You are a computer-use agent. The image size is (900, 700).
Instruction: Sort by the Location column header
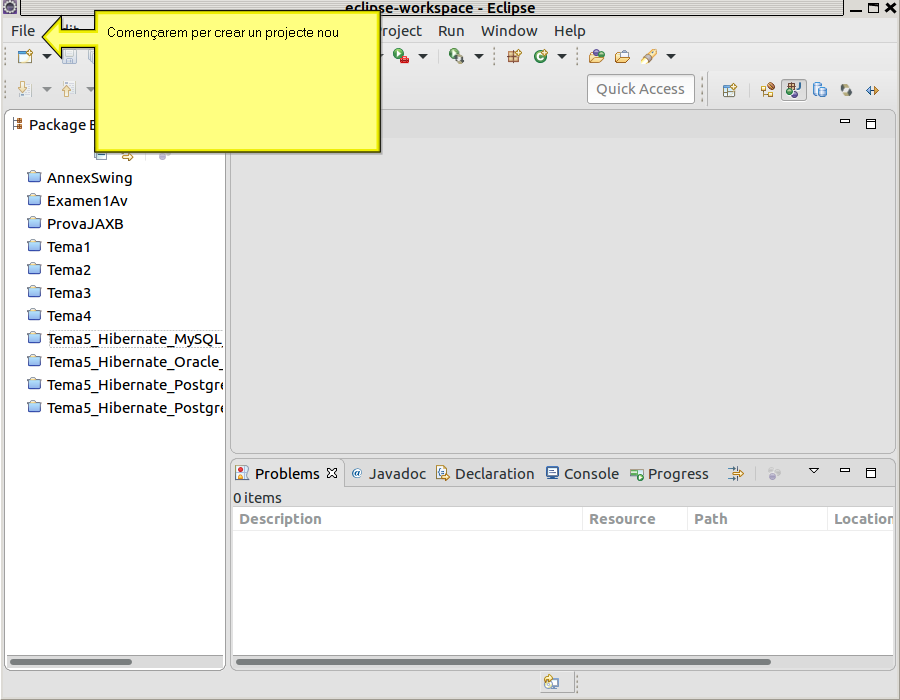pos(860,519)
